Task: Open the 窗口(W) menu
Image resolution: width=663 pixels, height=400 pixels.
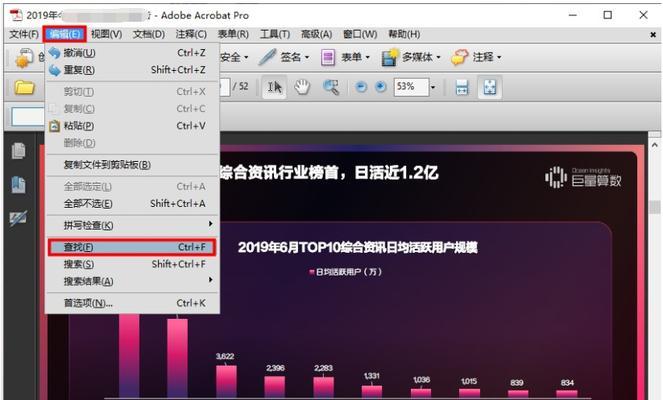Action: [360, 34]
